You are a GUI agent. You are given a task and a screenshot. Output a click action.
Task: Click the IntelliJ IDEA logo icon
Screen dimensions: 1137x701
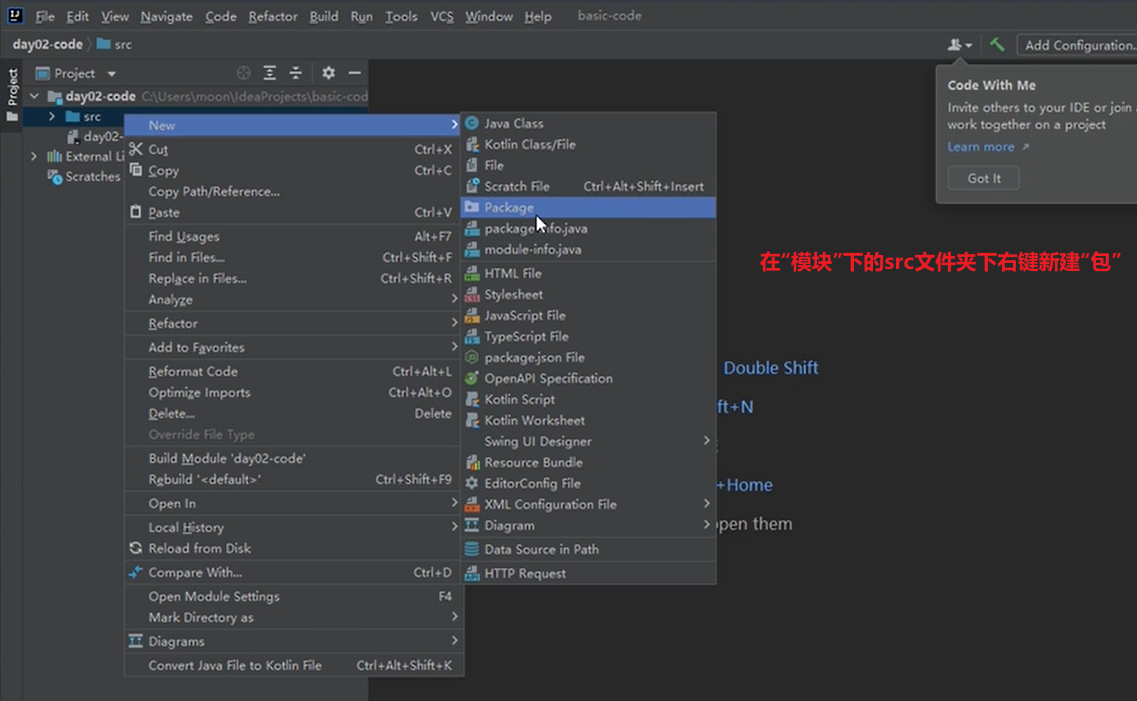tap(15, 15)
